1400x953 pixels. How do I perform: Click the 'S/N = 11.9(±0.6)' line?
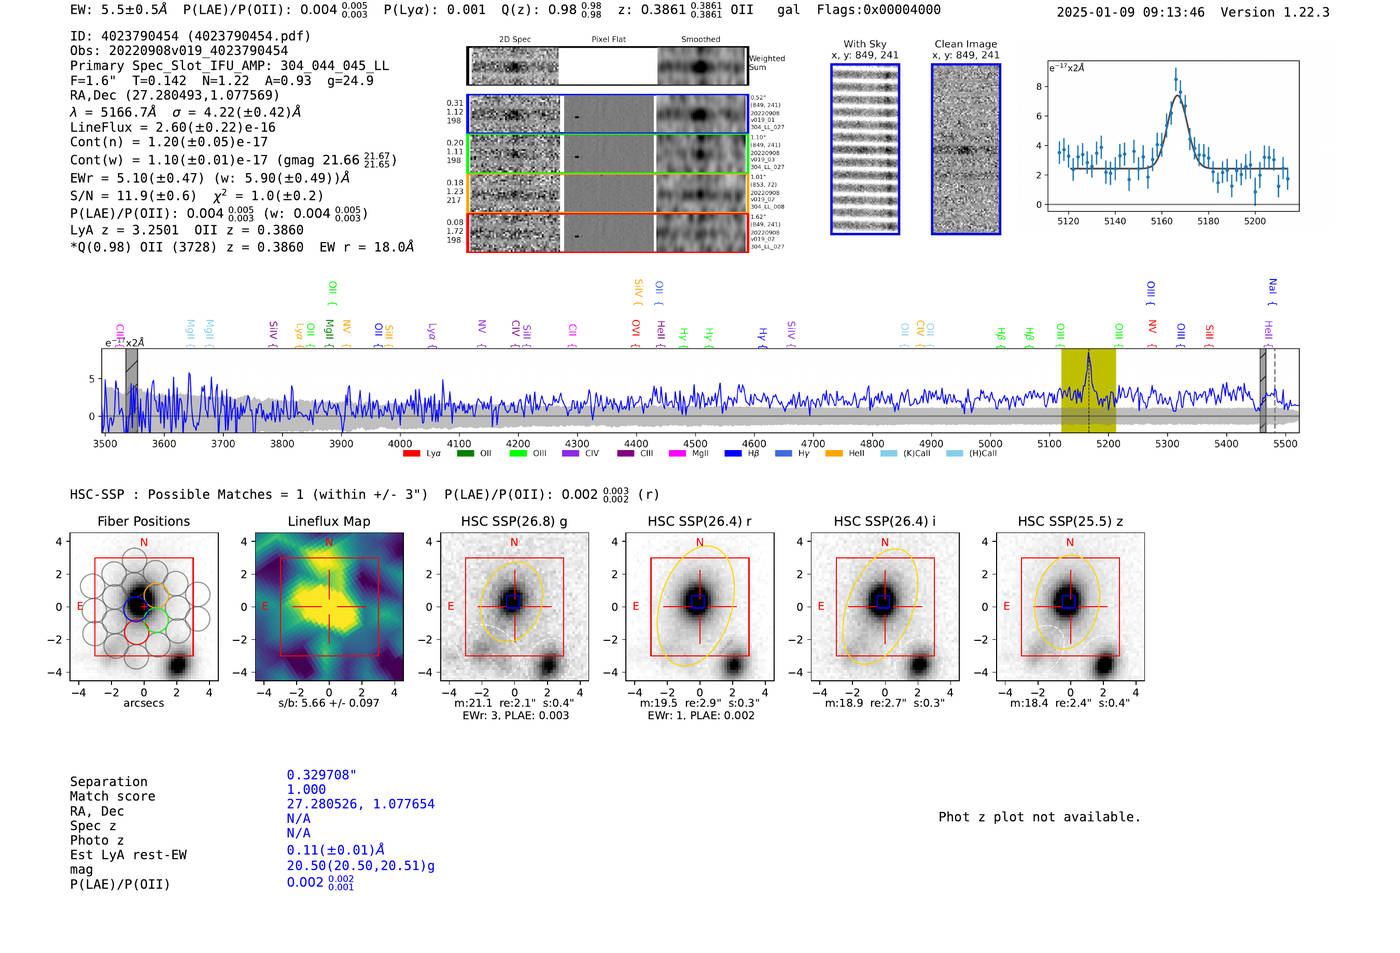coord(134,196)
